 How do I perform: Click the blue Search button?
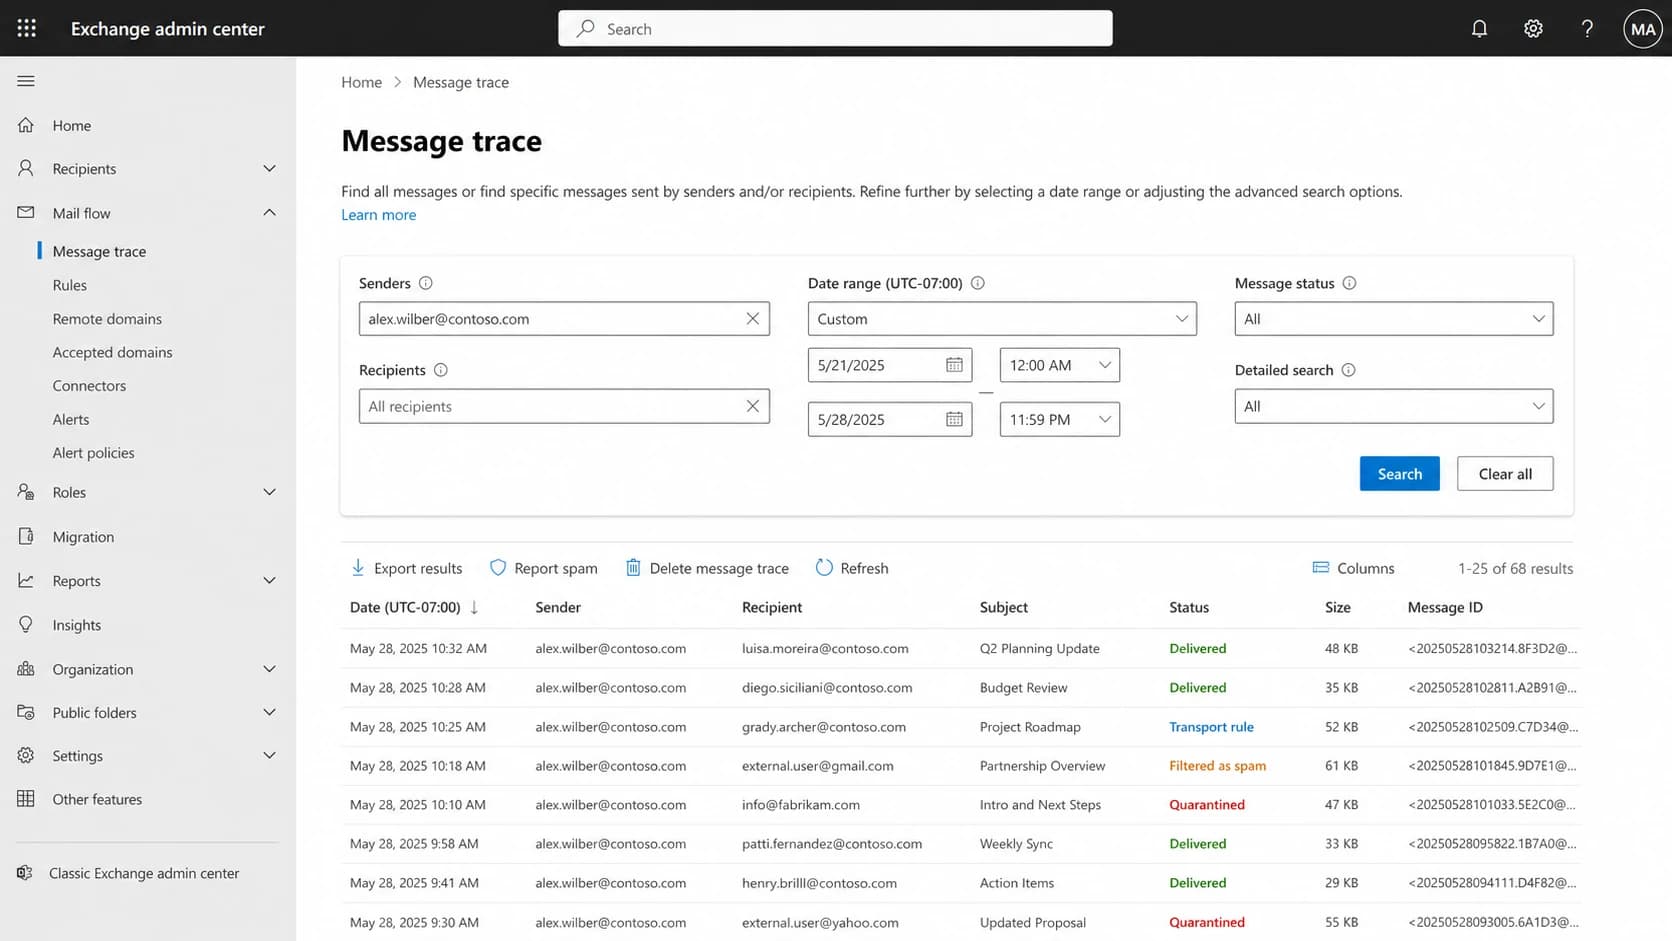1399,474
